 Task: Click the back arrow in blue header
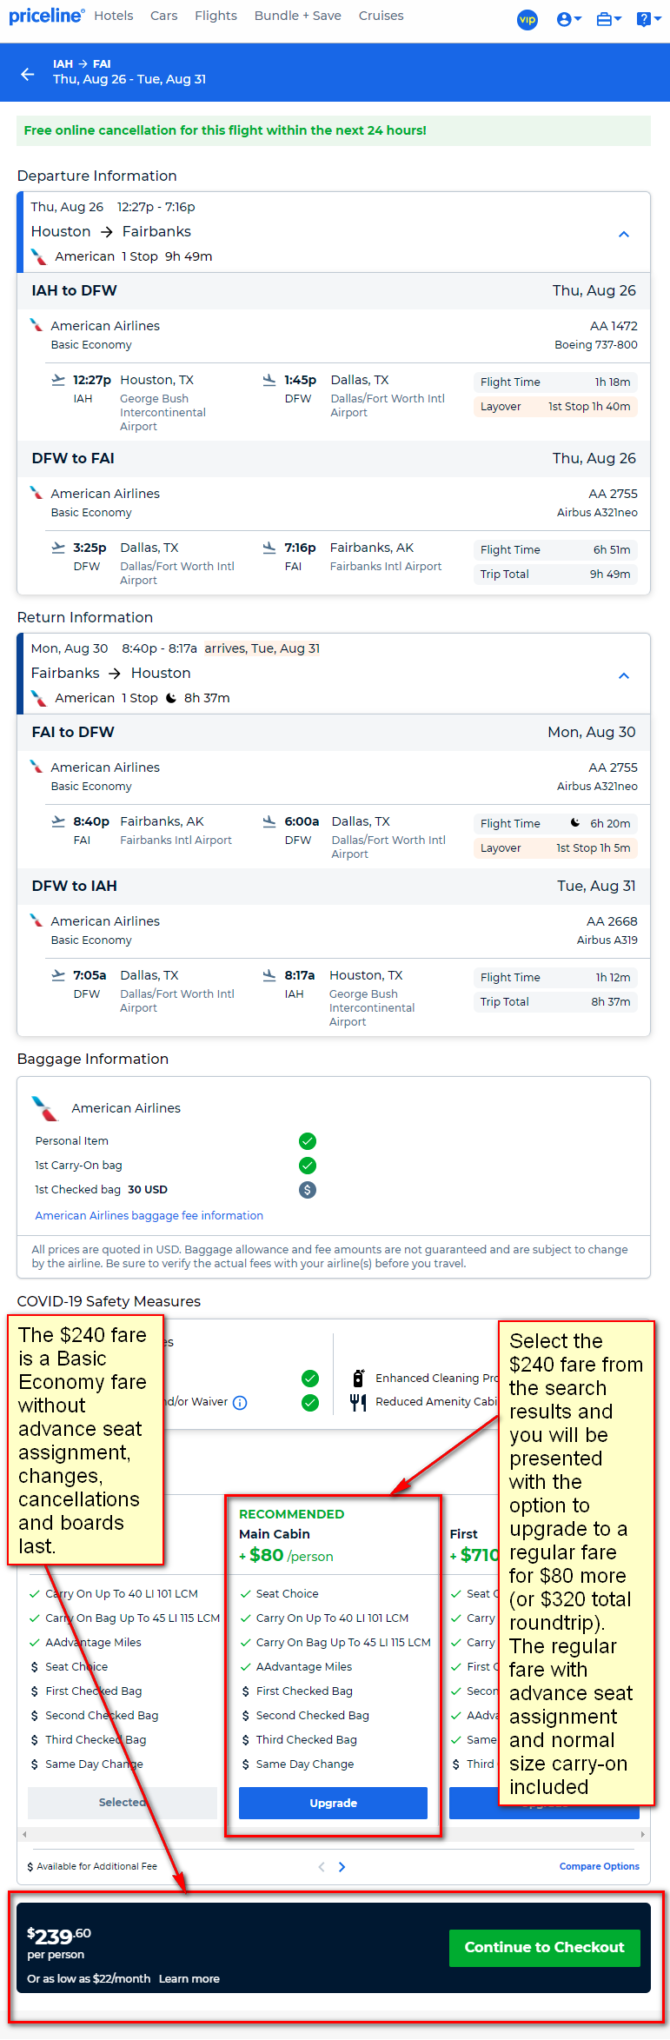click(x=27, y=74)
